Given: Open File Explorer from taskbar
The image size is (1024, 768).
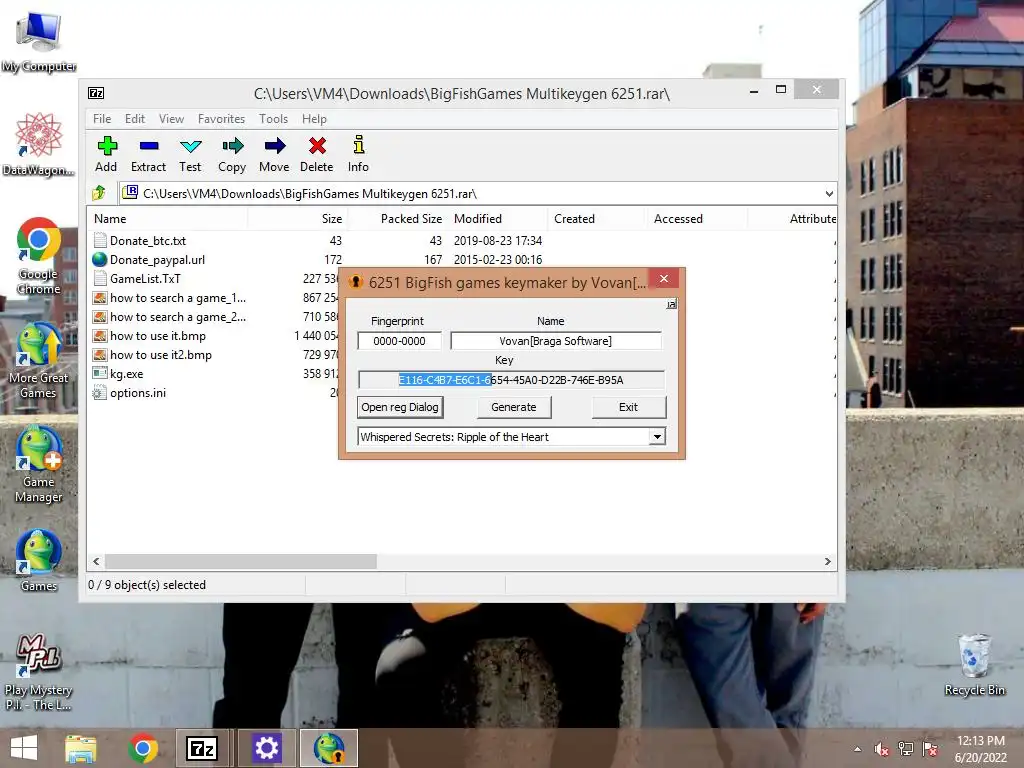Looking at the screenshot, I should [81, 748].
